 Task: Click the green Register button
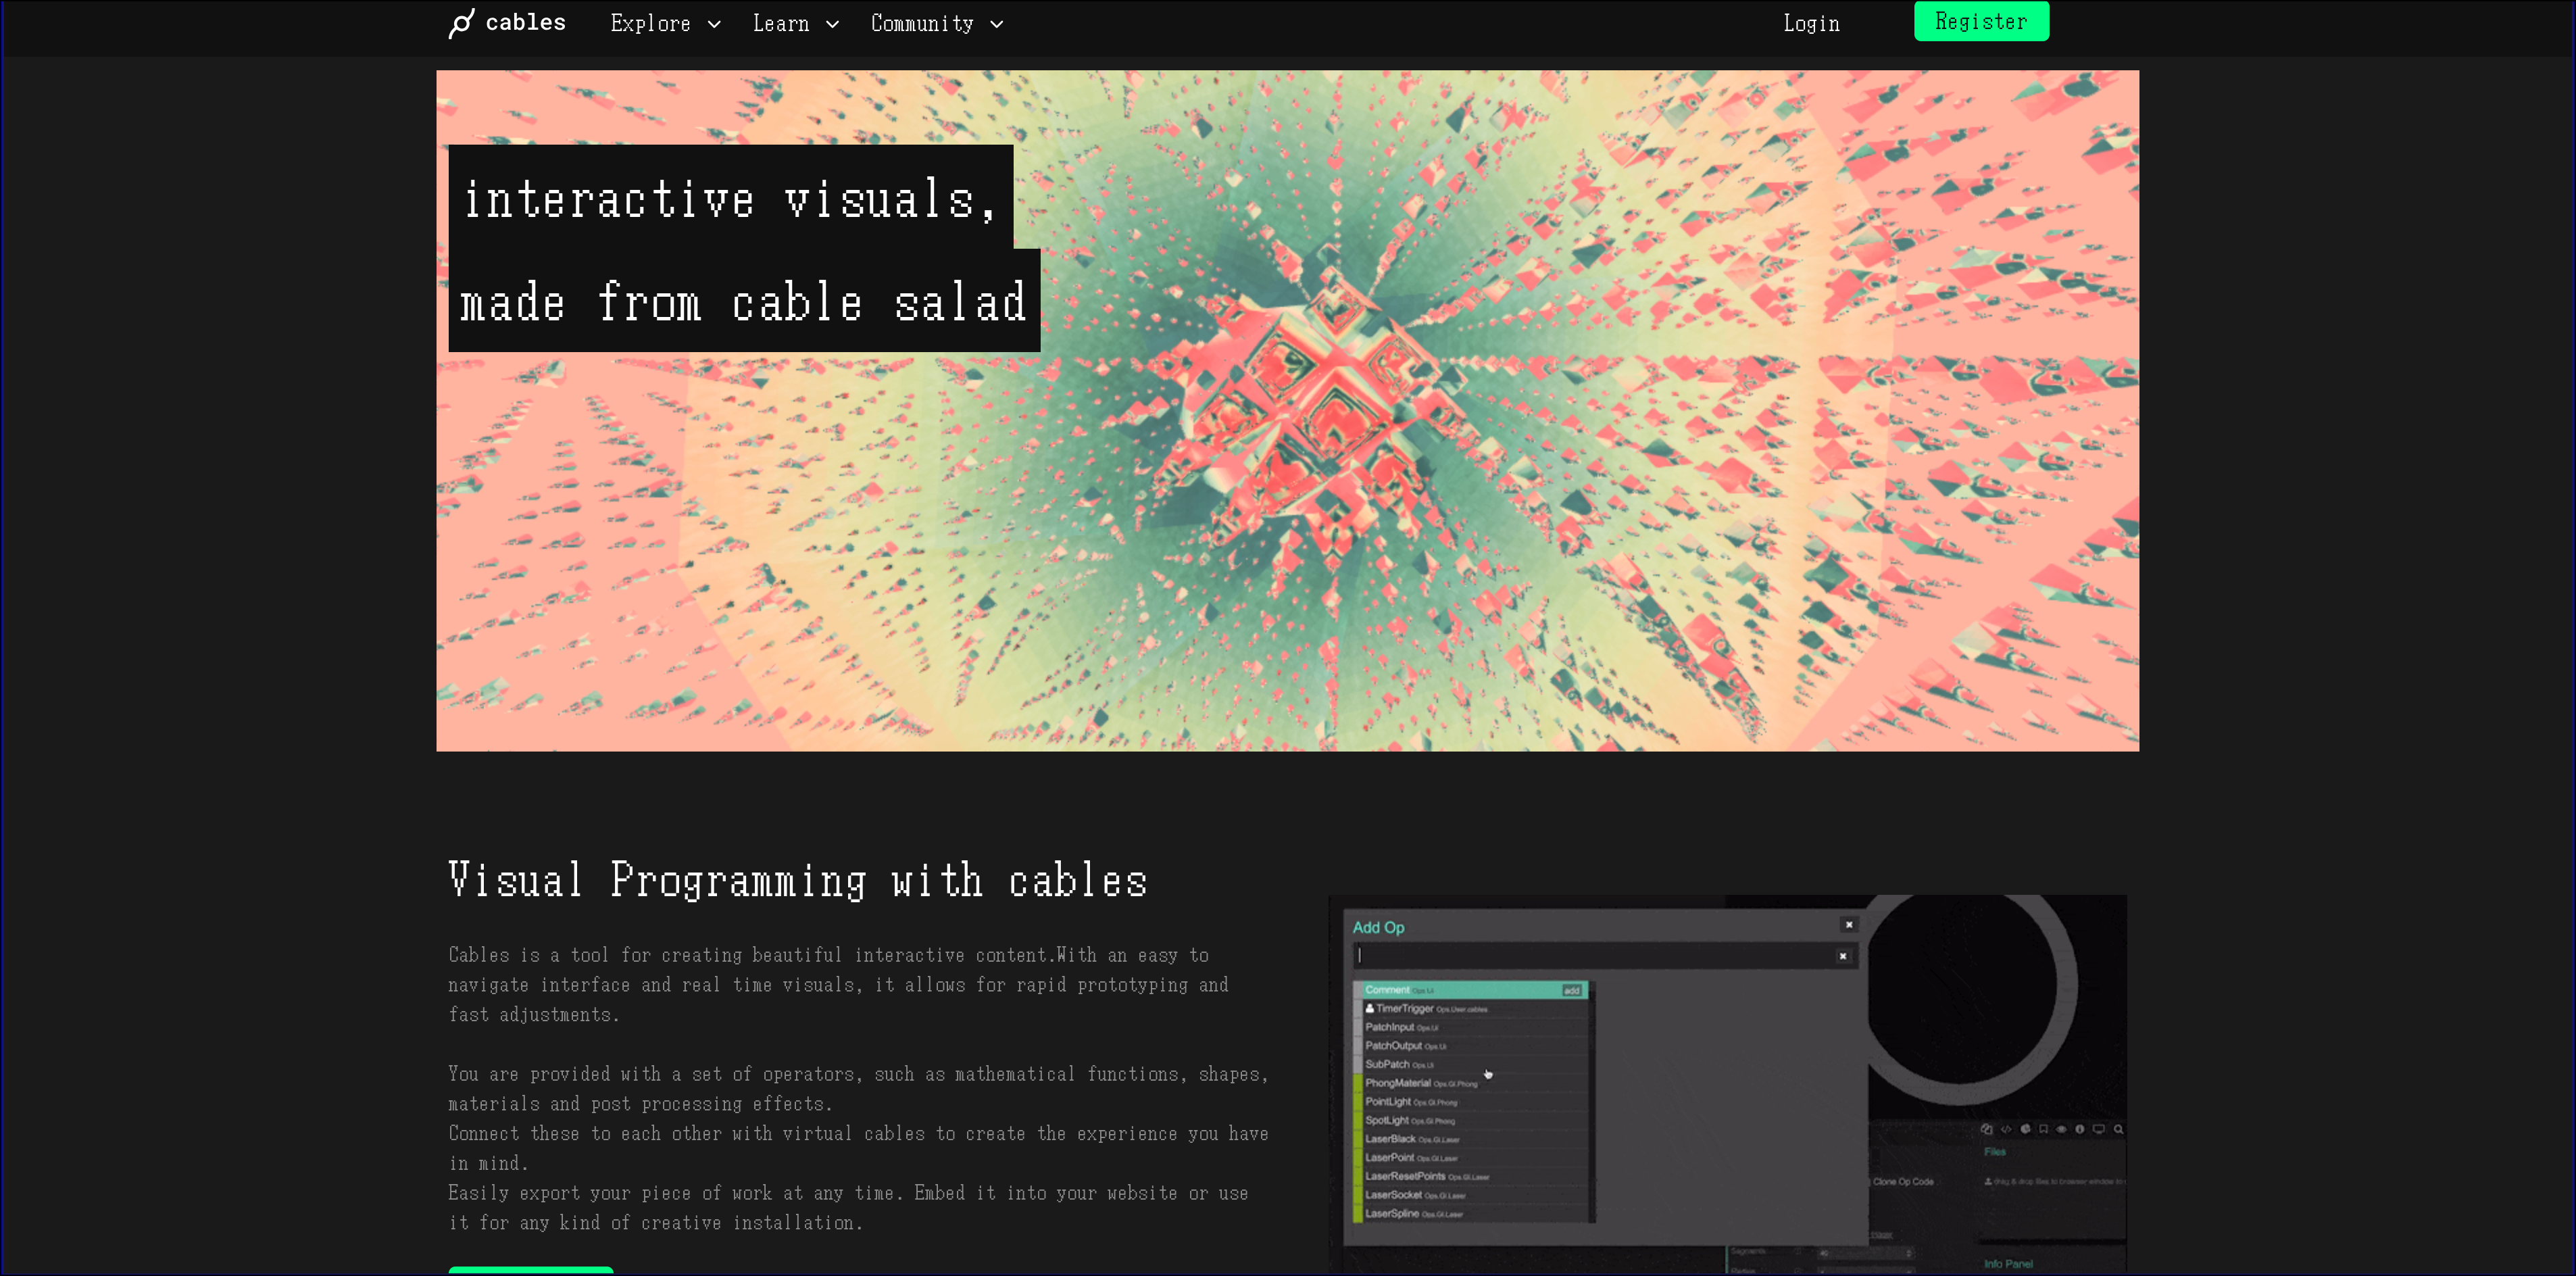coord(1981,21)
